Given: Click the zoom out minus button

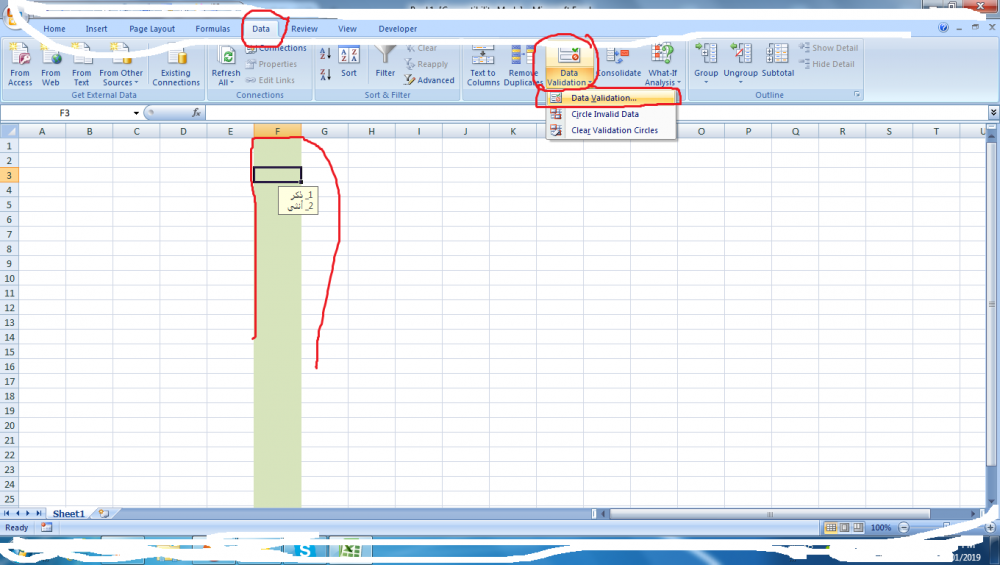Looking at the screenshot, I should pyautogui.click(x=904, y=527).
